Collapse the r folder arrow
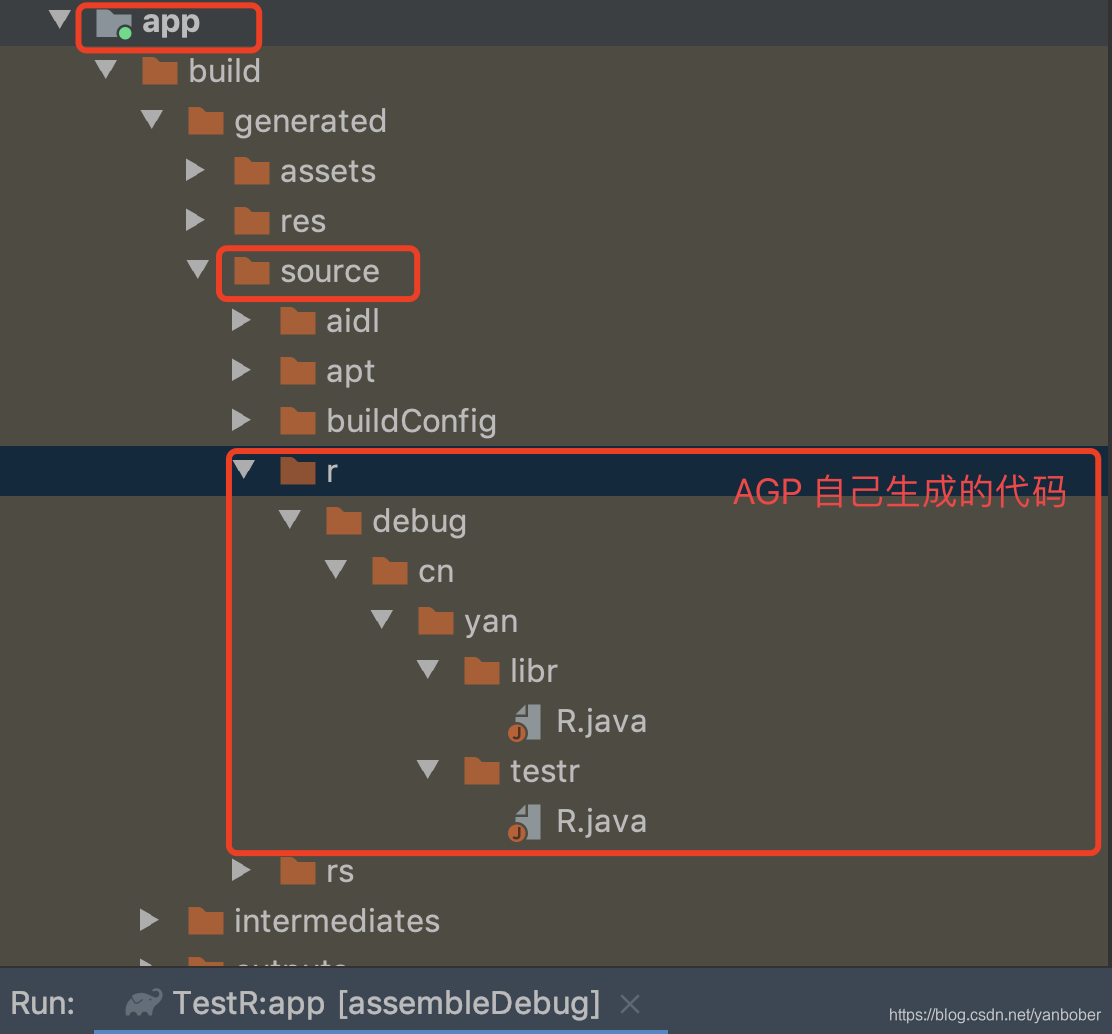This screenshot has height=1034, width=1112. (244, 469)
